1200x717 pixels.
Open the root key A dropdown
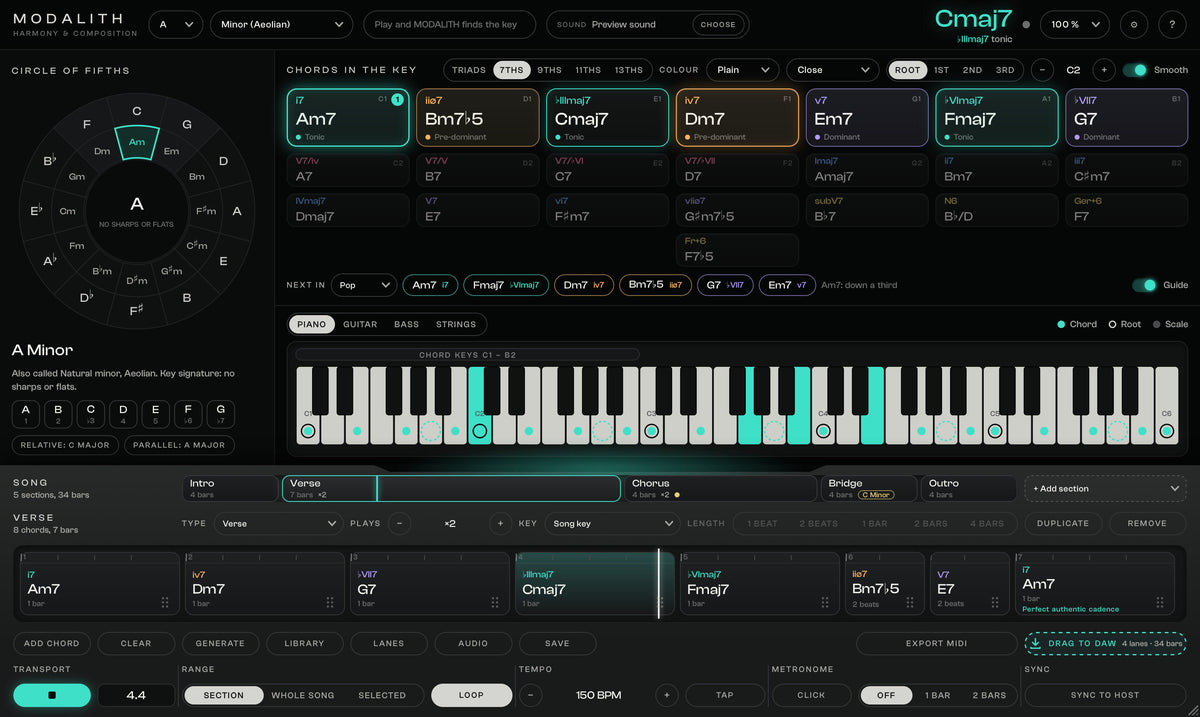click(x=176, y=24)
